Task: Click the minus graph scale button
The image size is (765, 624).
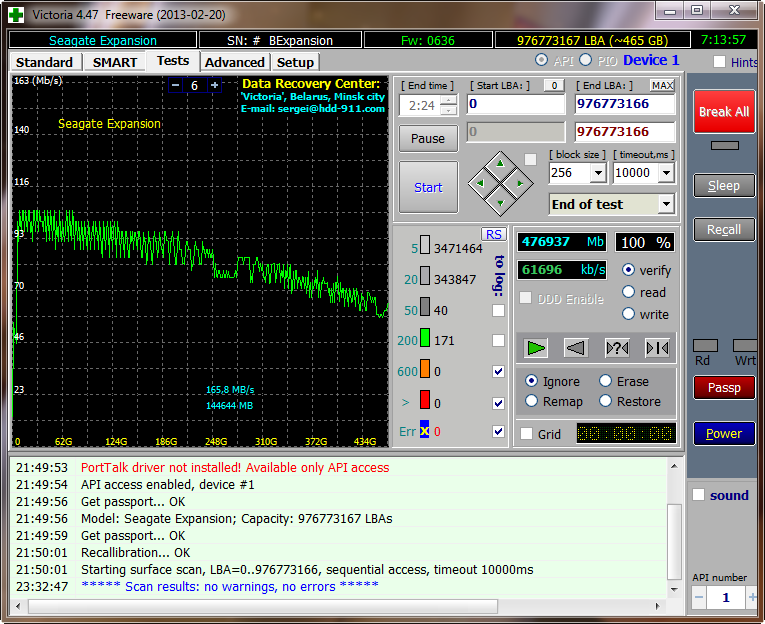Action: [x=176, y=85]
